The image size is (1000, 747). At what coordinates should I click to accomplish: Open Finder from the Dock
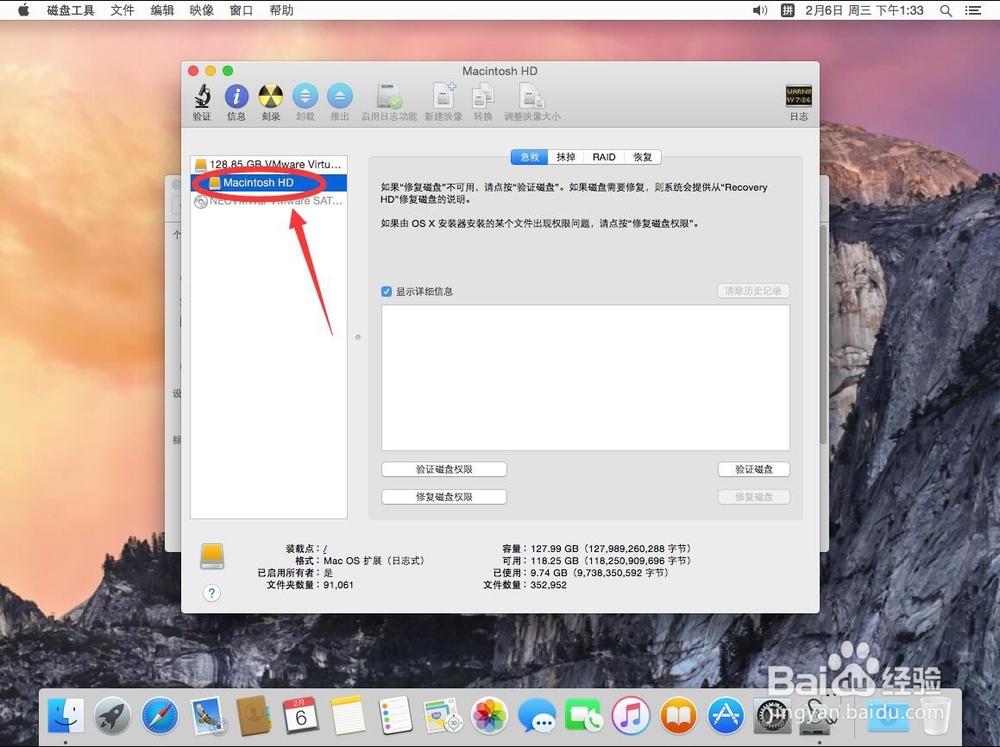[65, 715]
